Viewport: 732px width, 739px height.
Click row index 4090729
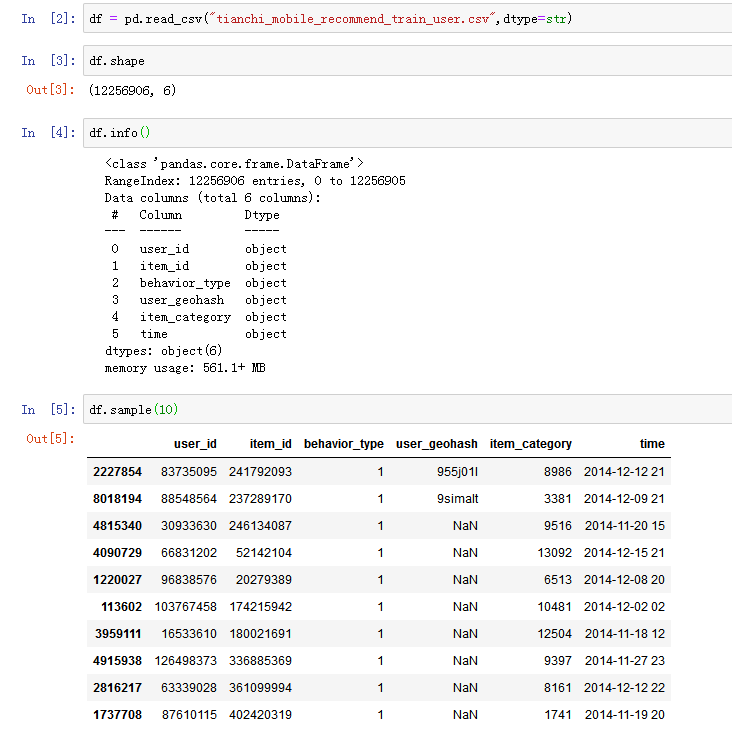pos(117,553)
